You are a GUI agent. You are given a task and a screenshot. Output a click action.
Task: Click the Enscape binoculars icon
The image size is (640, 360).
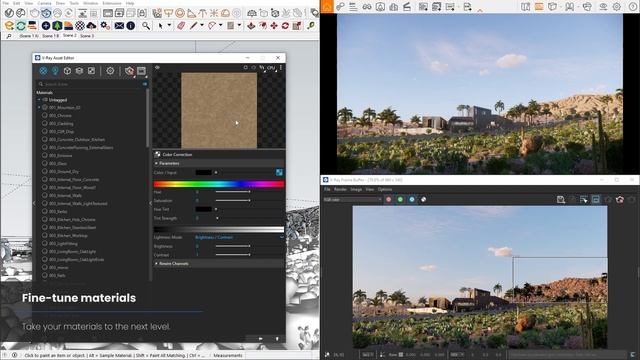[367, 7]
